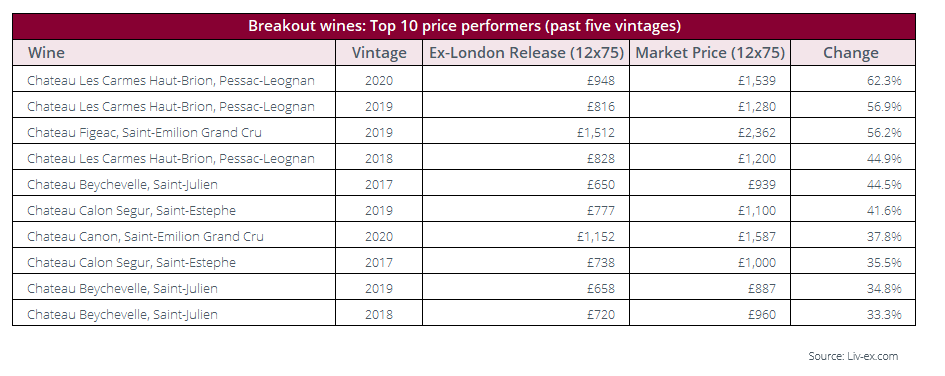Click the £960 market price cell

point(762,315)
